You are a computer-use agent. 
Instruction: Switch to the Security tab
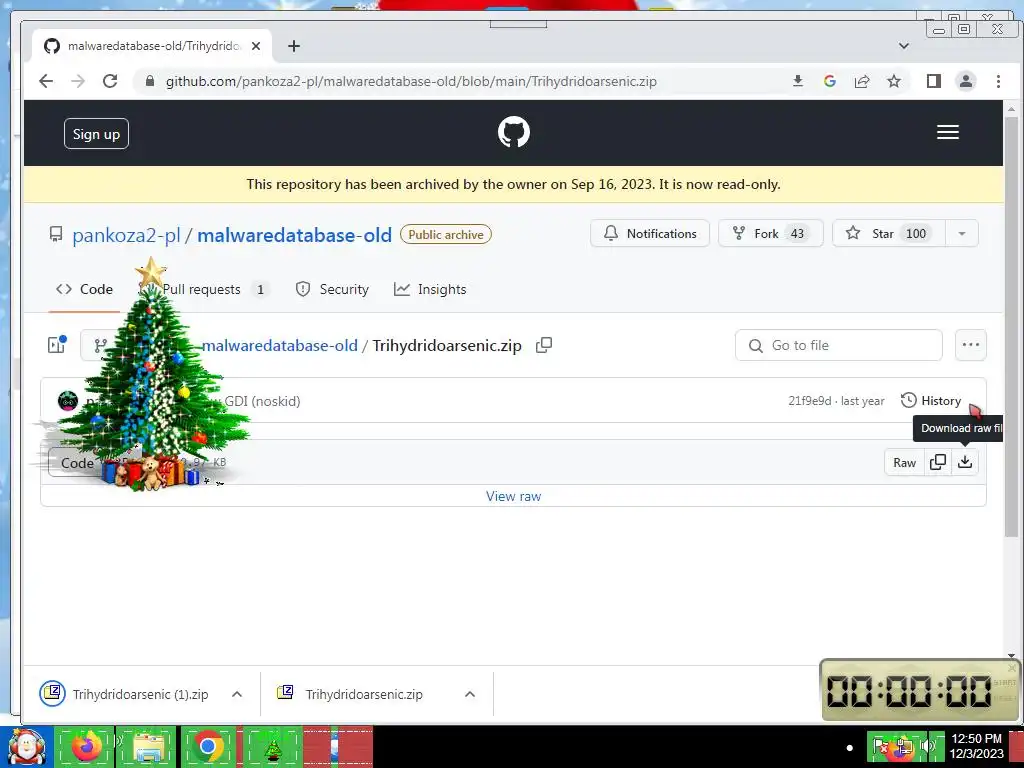click(x=332, y=289)
